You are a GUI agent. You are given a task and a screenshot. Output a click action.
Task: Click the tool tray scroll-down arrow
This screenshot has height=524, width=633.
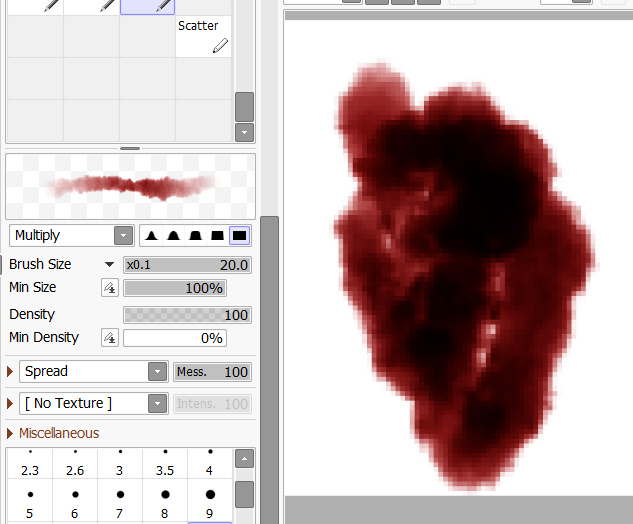[244, 132]
